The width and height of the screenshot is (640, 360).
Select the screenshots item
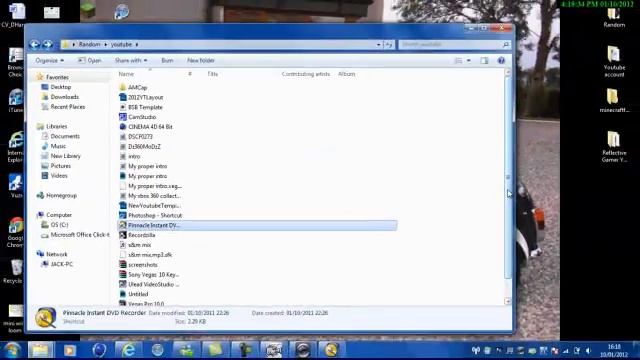pos(142,265)
